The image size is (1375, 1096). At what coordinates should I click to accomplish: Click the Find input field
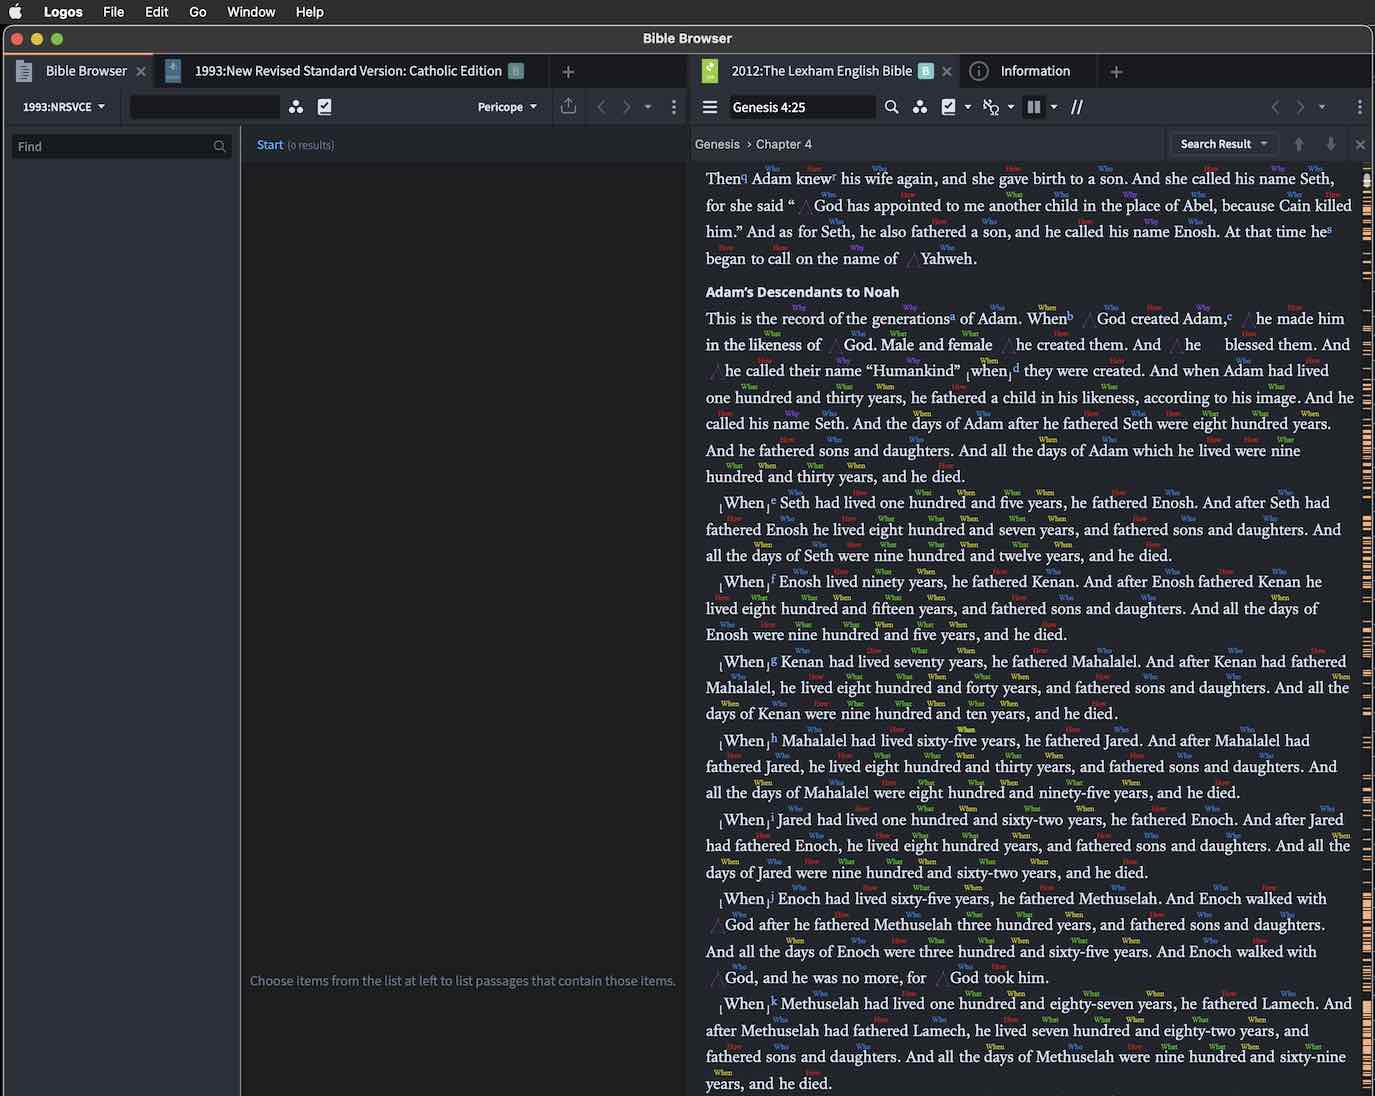[120, 146]
